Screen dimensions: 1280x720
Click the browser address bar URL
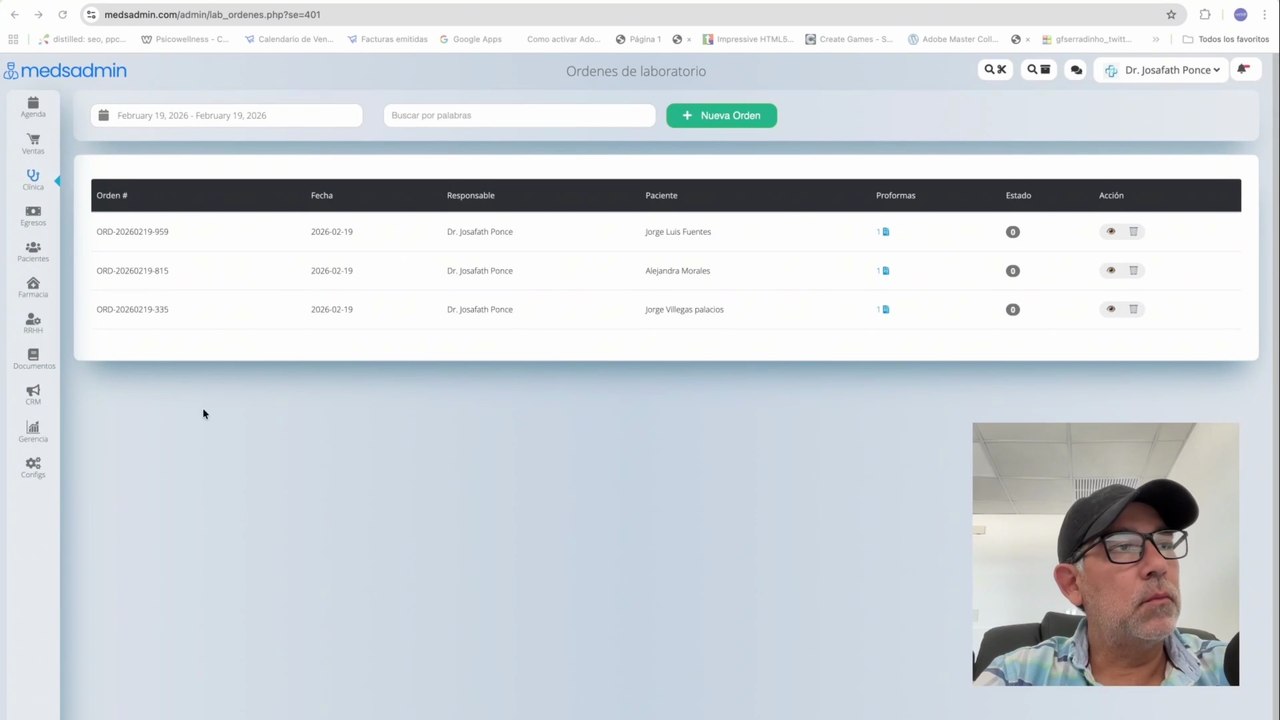coord(212,15)
